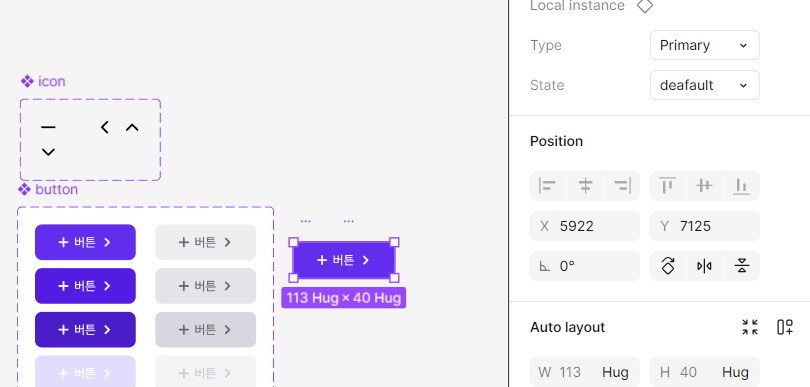Click the bottom-left selection handle
Viewport: 810px width, 387px height.
[x=293, y=278]
